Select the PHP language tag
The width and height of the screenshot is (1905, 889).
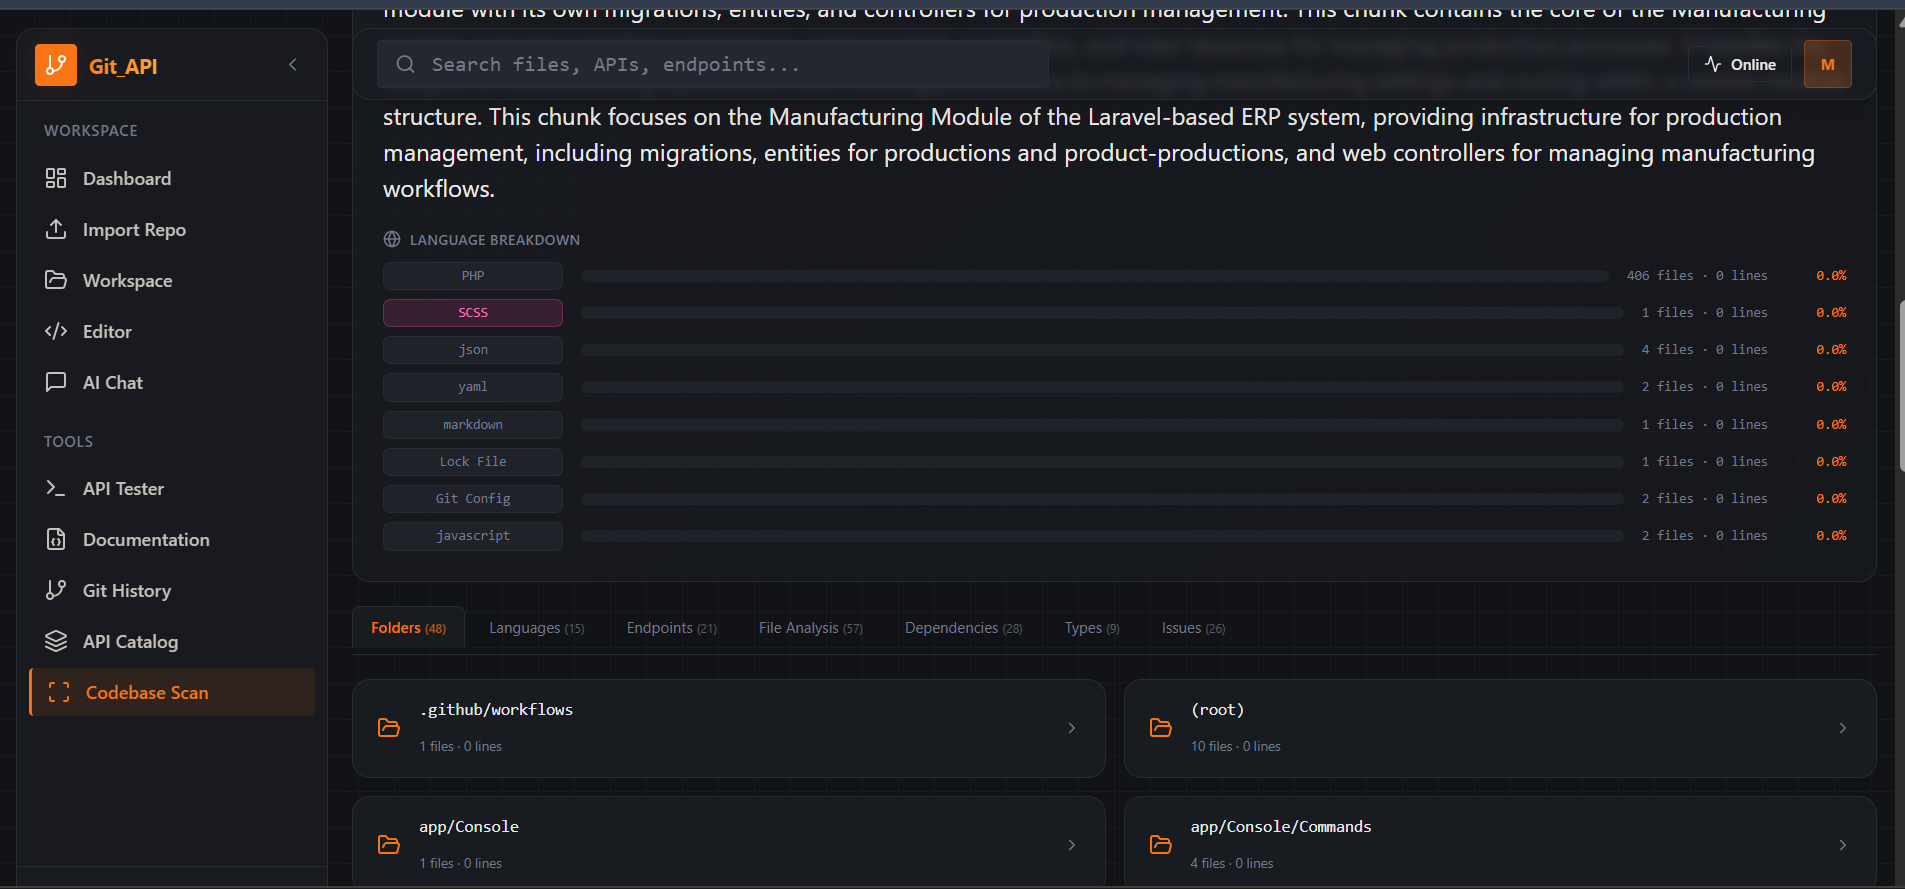pyautogui.click(x=473, y=276)
